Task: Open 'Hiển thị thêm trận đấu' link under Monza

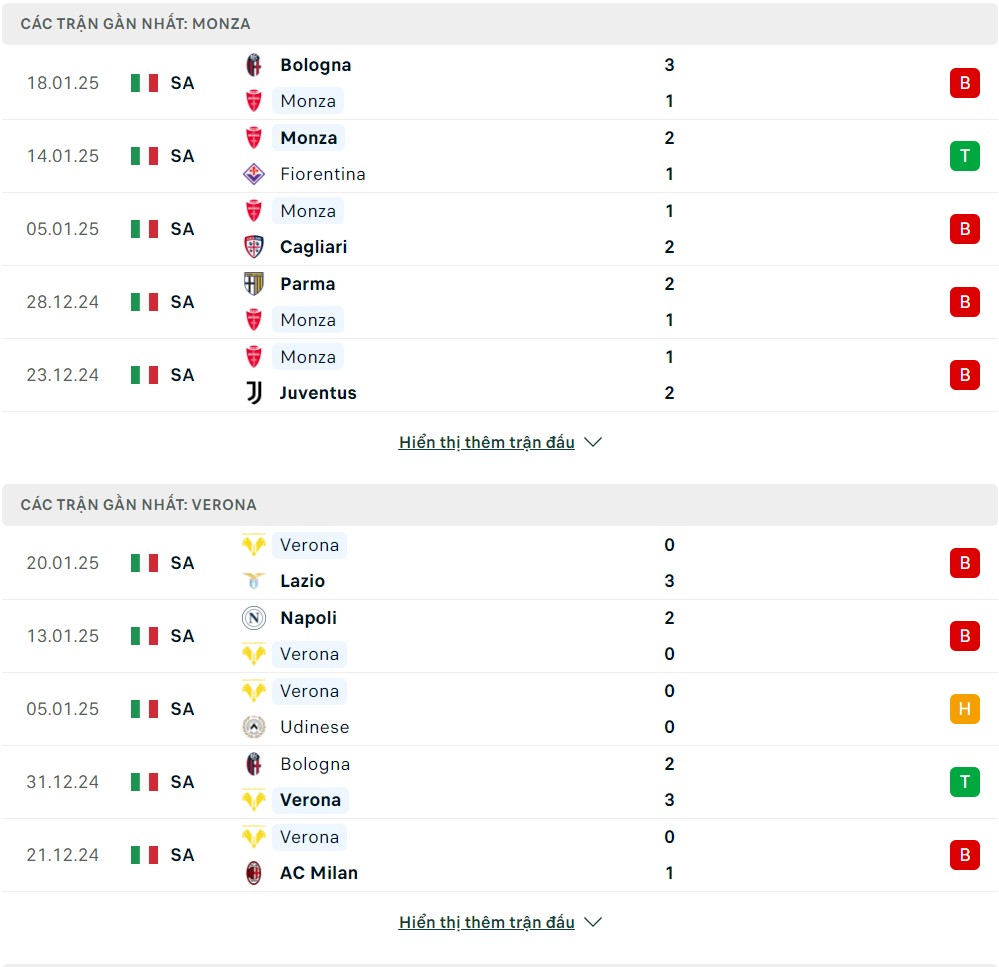Action: (487, 442)
